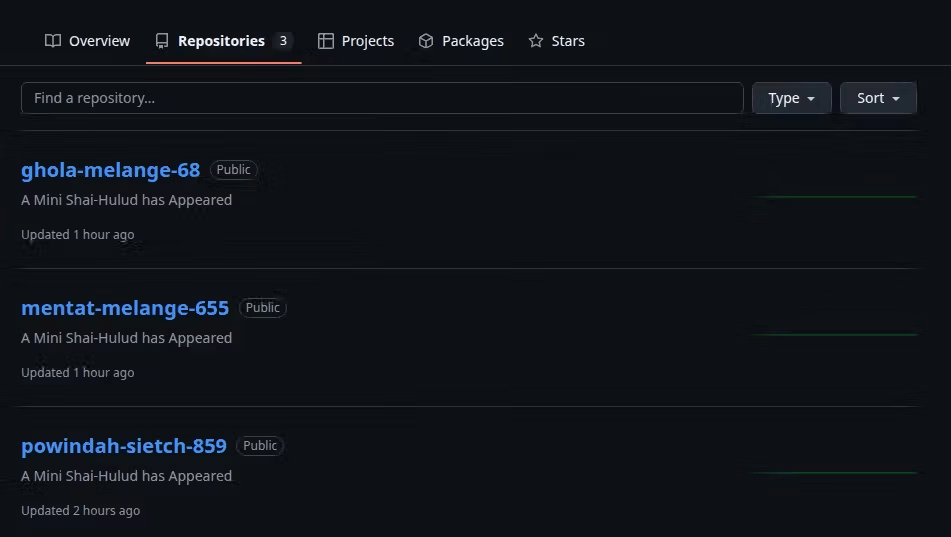Open the ghola-melange-68 repository

(x=110, y=170)
